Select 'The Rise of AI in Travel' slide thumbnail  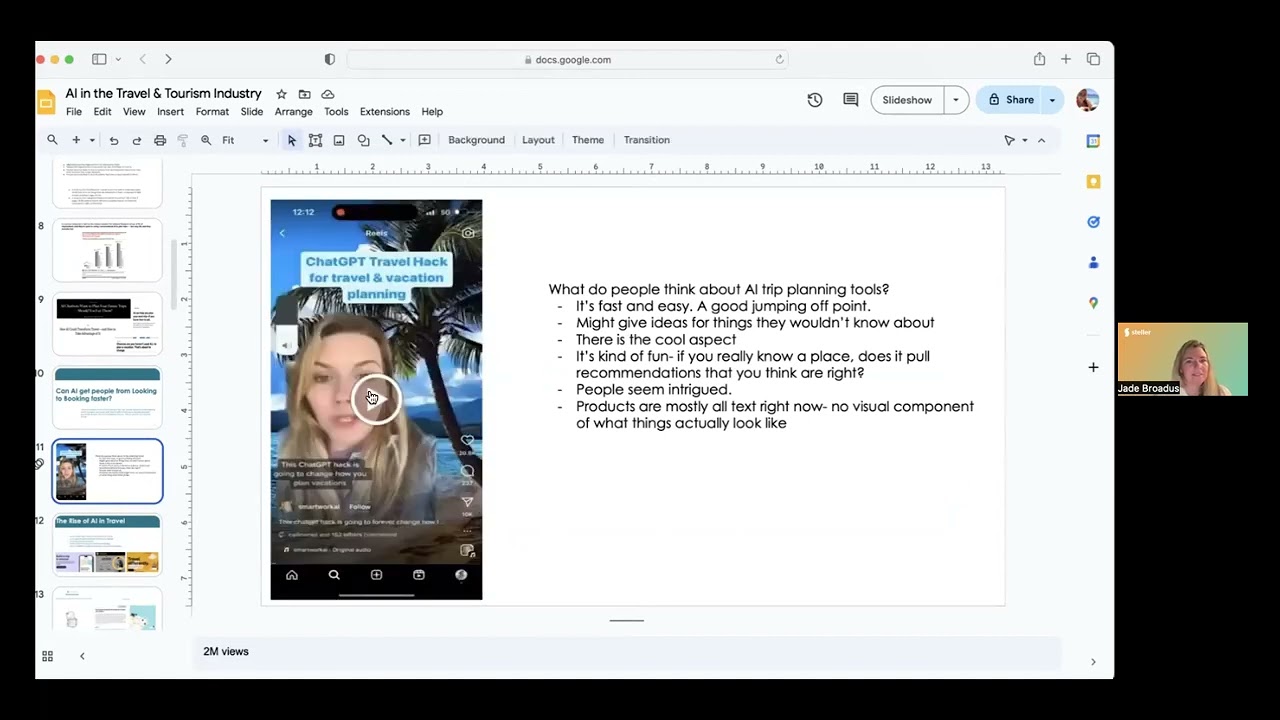(x=107, y=545)
